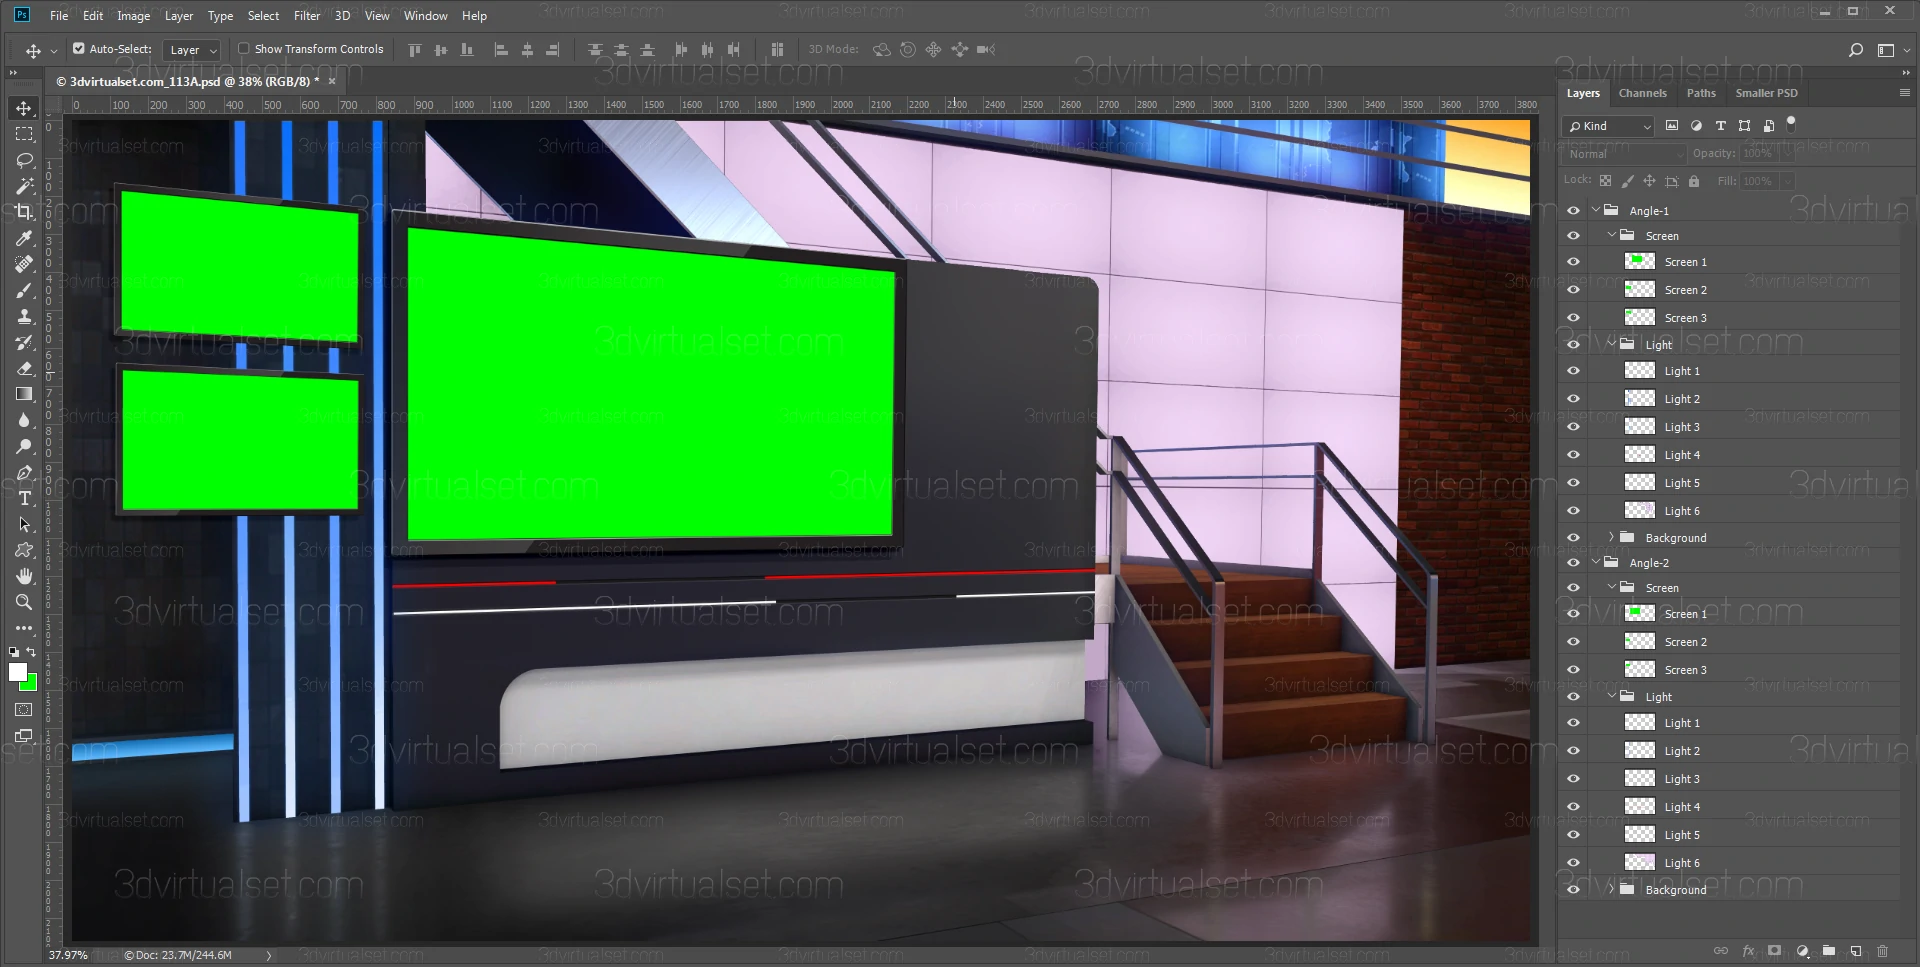This screenshot has height=967, width=1920.
Task: Open the Layers panel options menu
Action: pos(1904,92)
